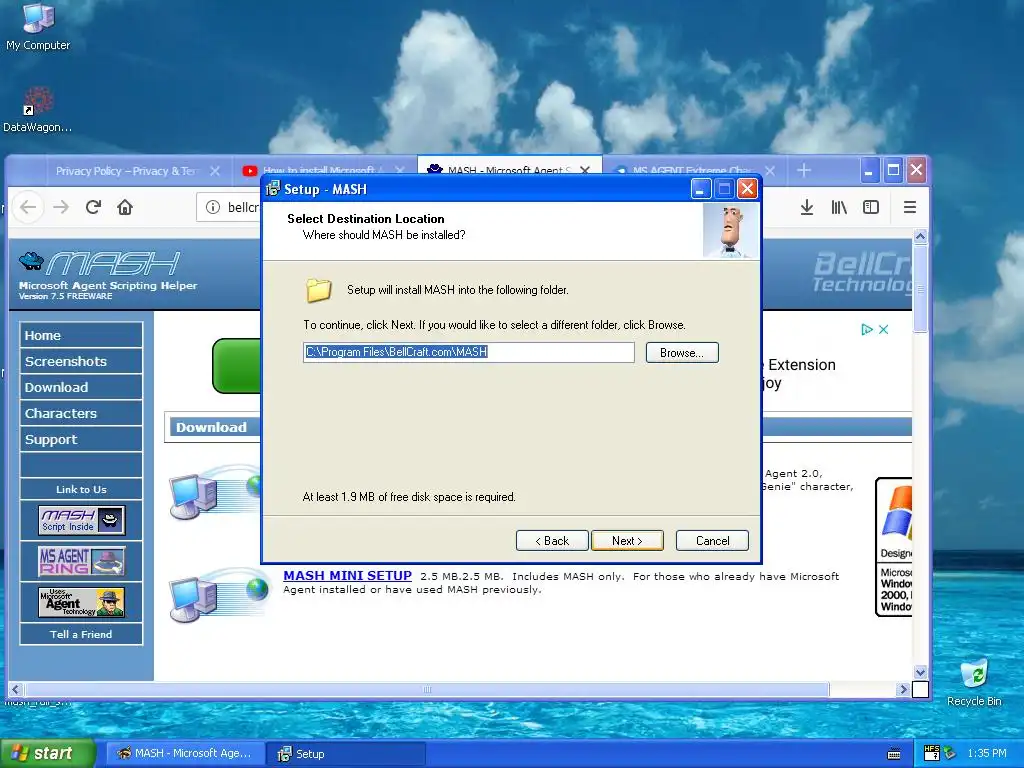Click the HFS tray icon
The width and height of the screenshot is (1024, 768).
point(931,753)
